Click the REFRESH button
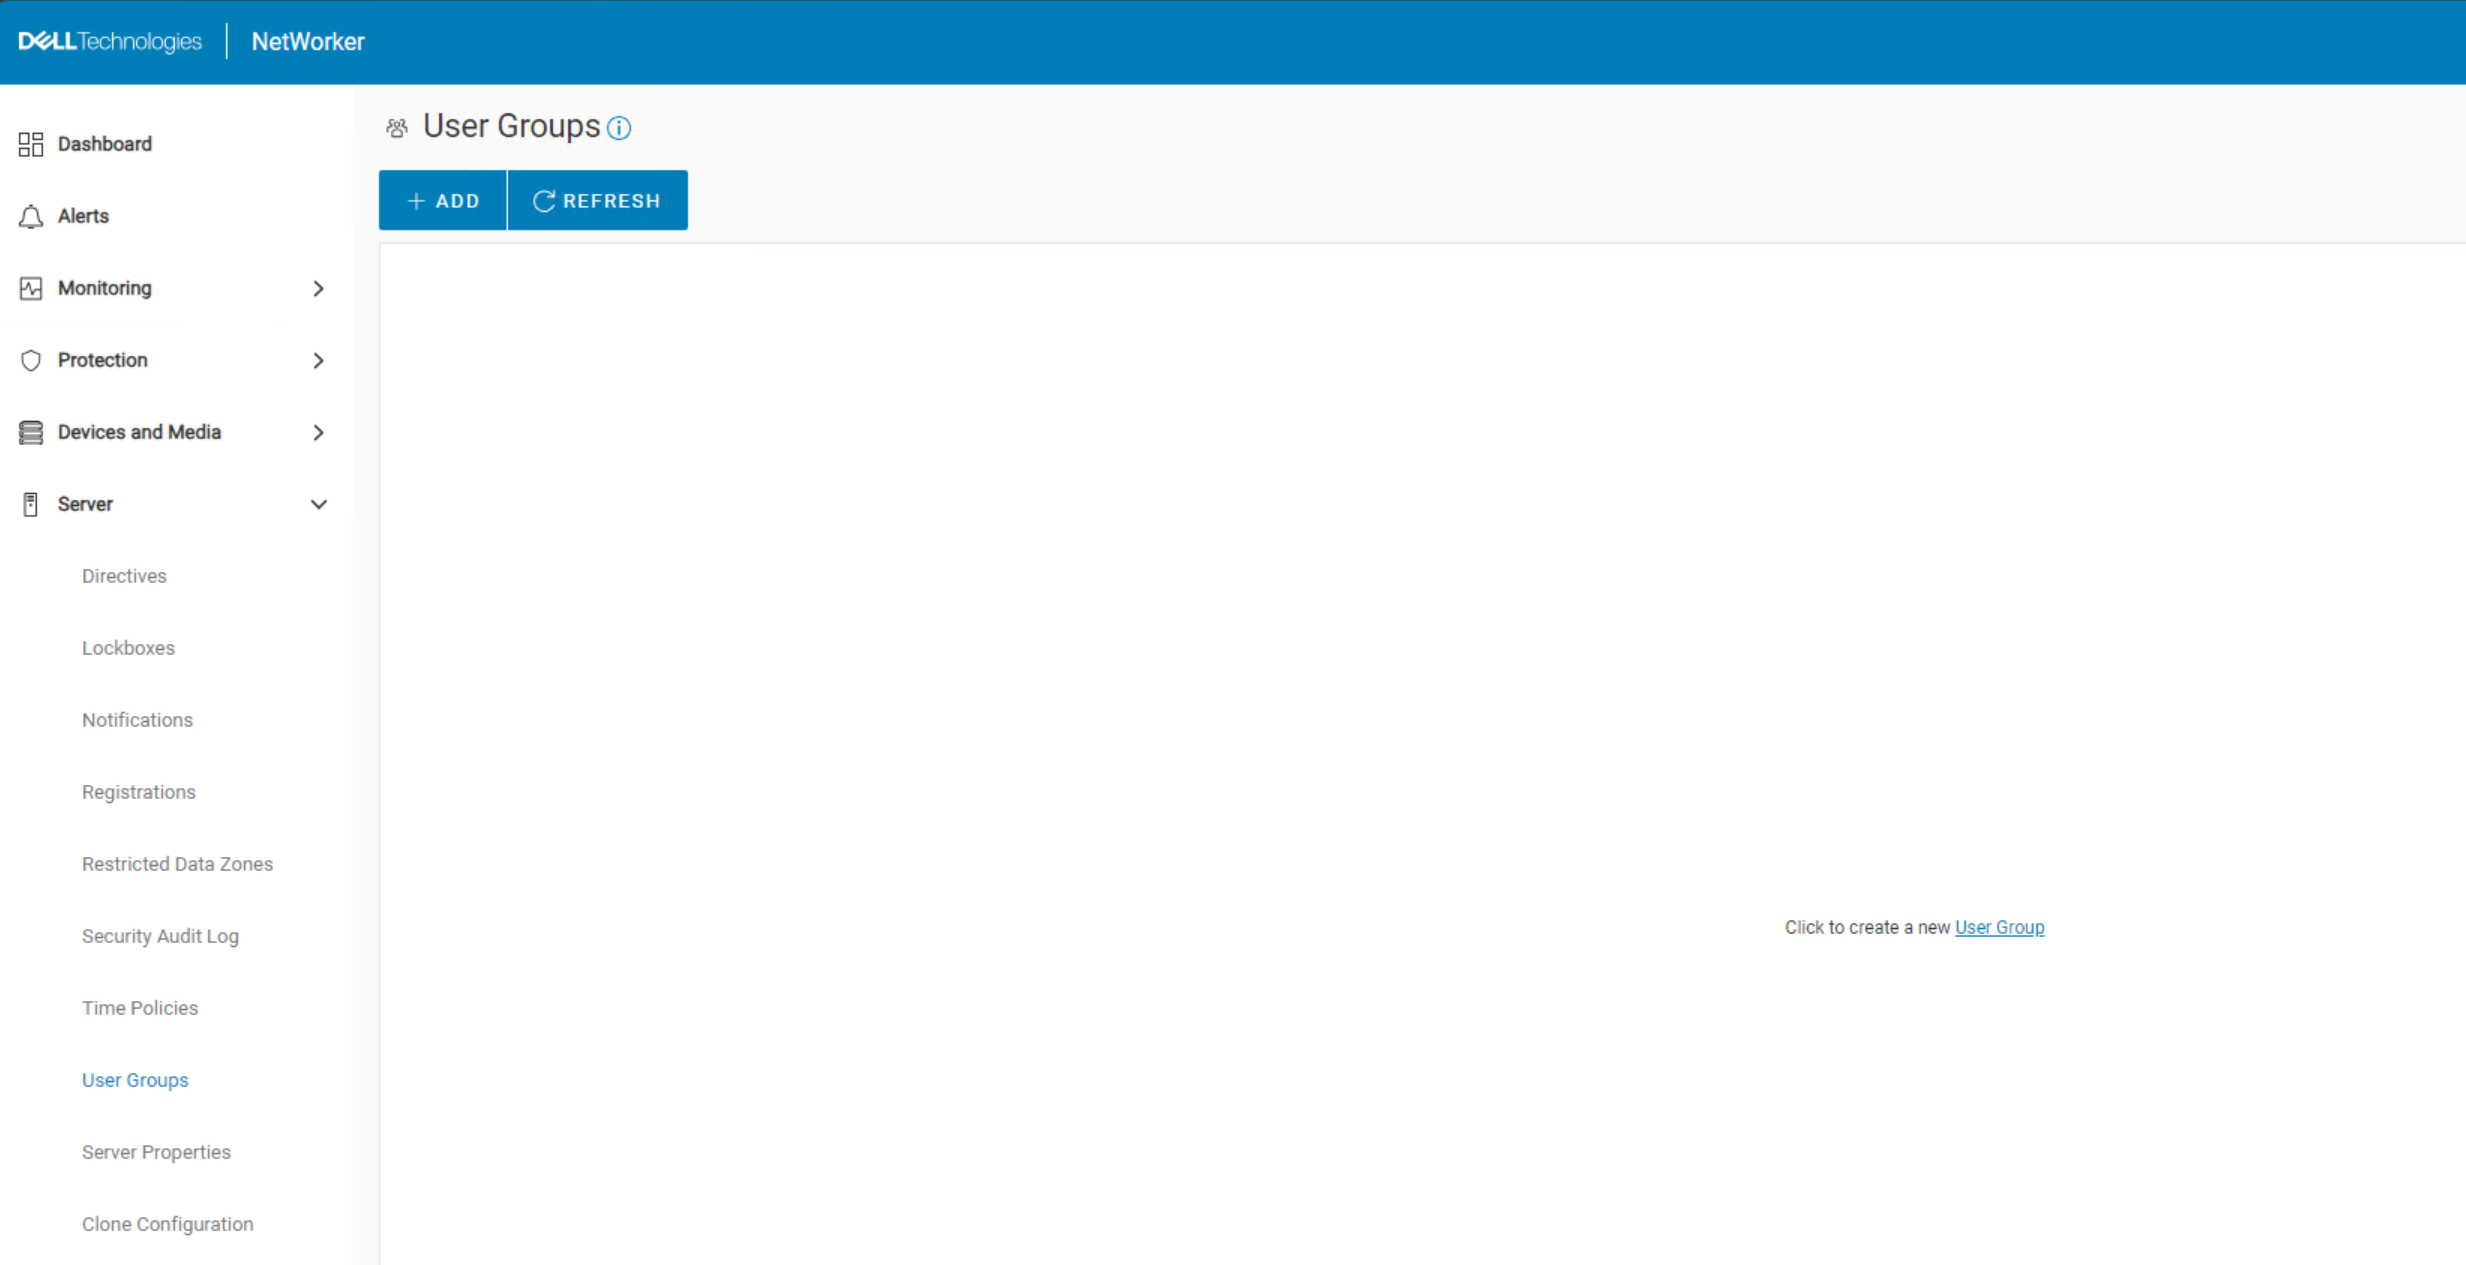2466x1265 pixels. 597,200
